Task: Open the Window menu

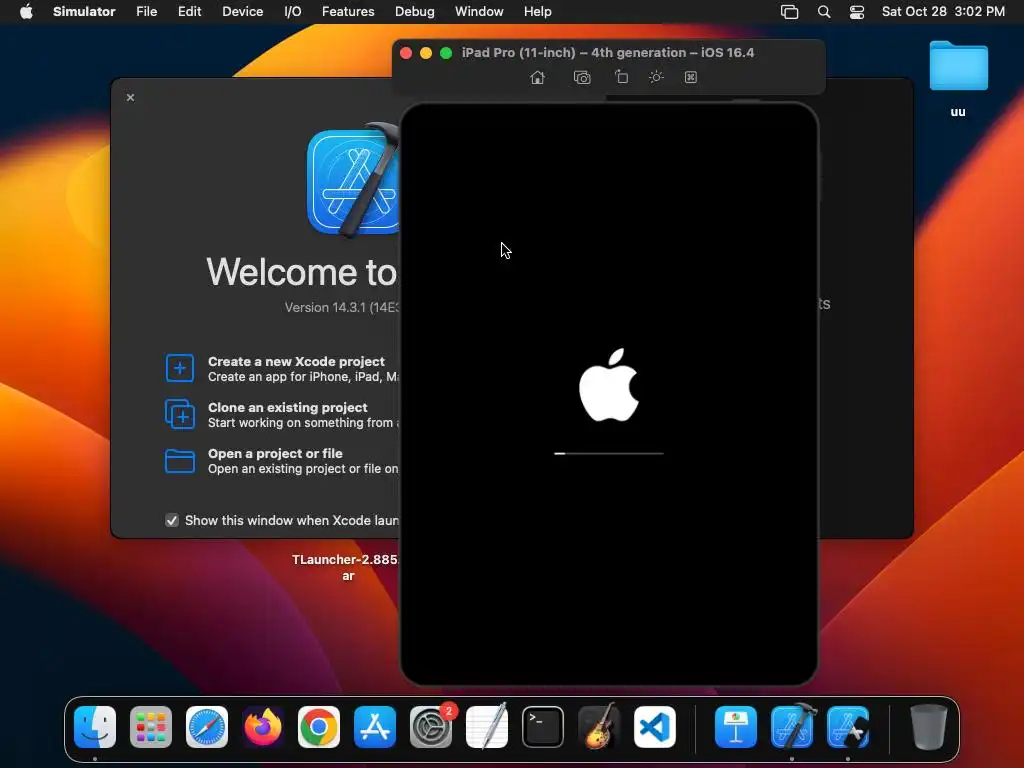Action: pos(479,11)
